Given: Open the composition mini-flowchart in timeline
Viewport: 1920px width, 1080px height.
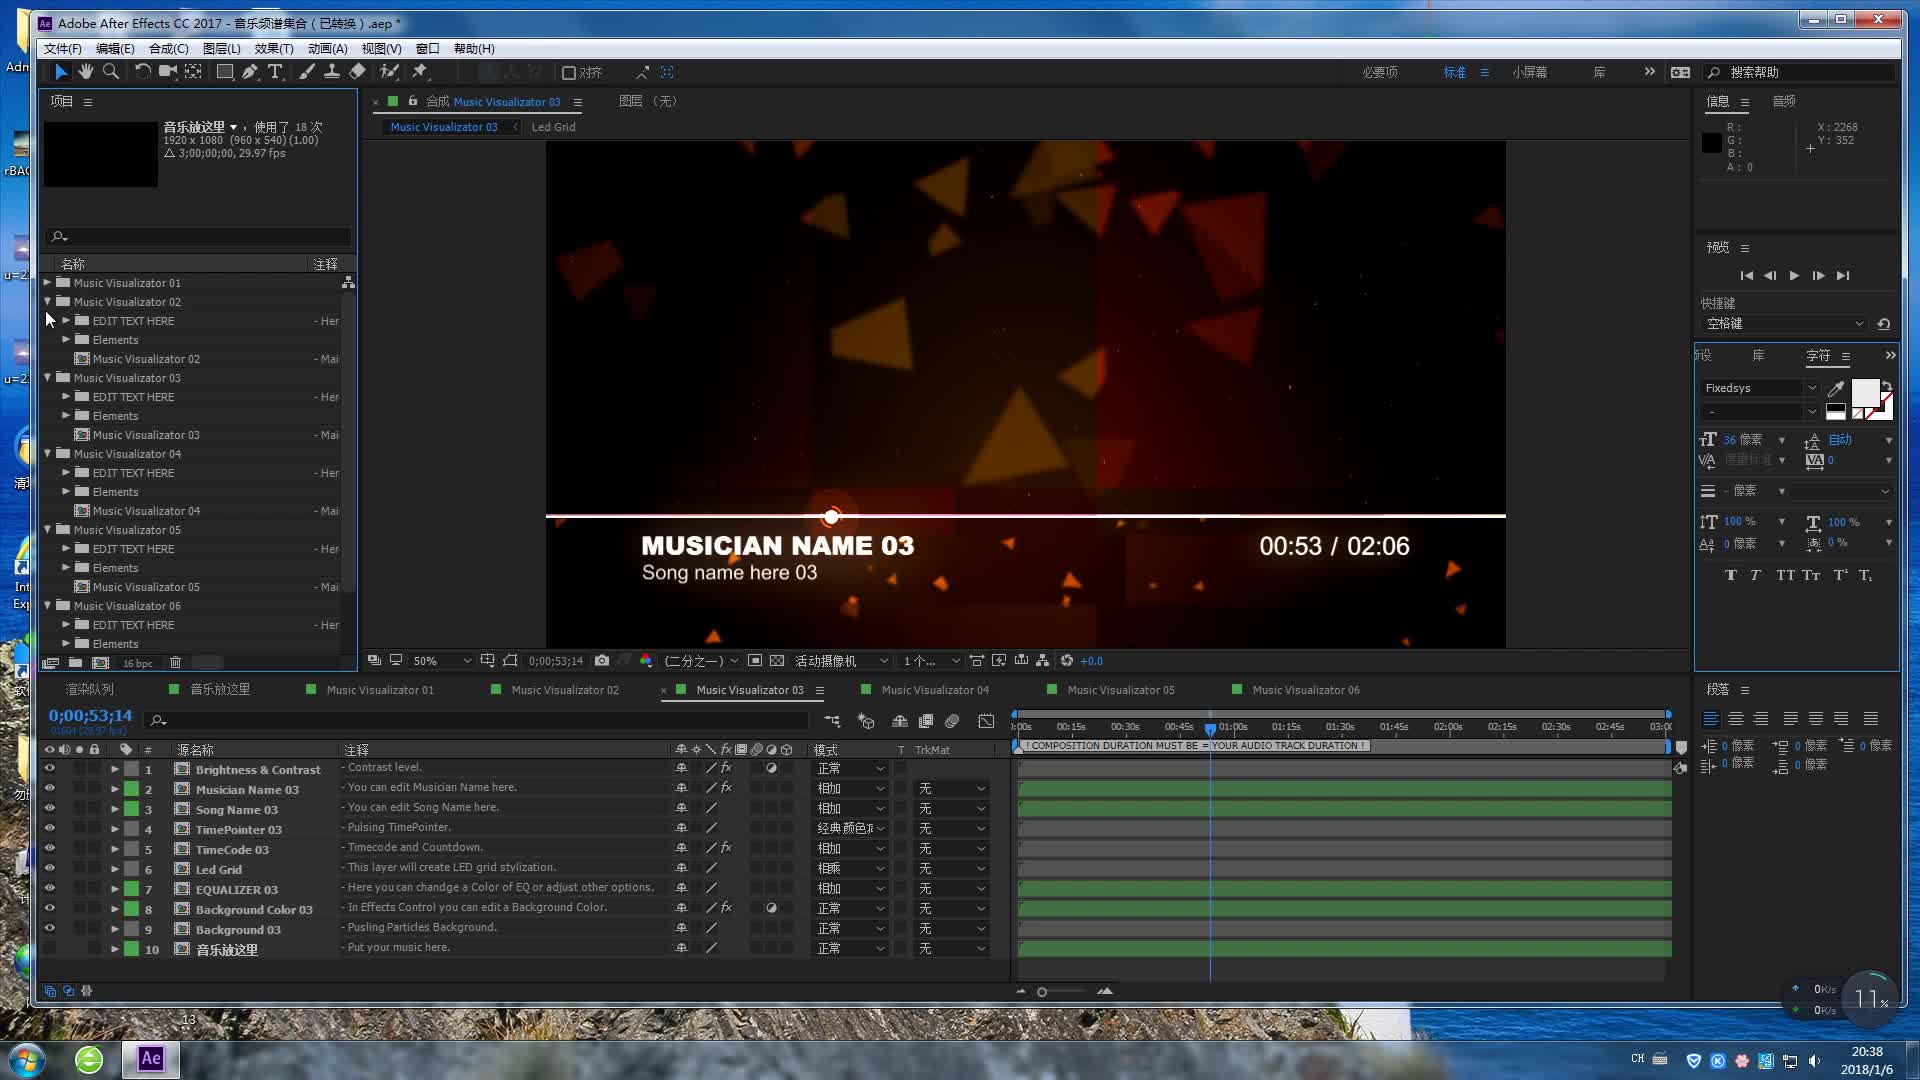Looking at the screenshot, I should pos(832,721).
